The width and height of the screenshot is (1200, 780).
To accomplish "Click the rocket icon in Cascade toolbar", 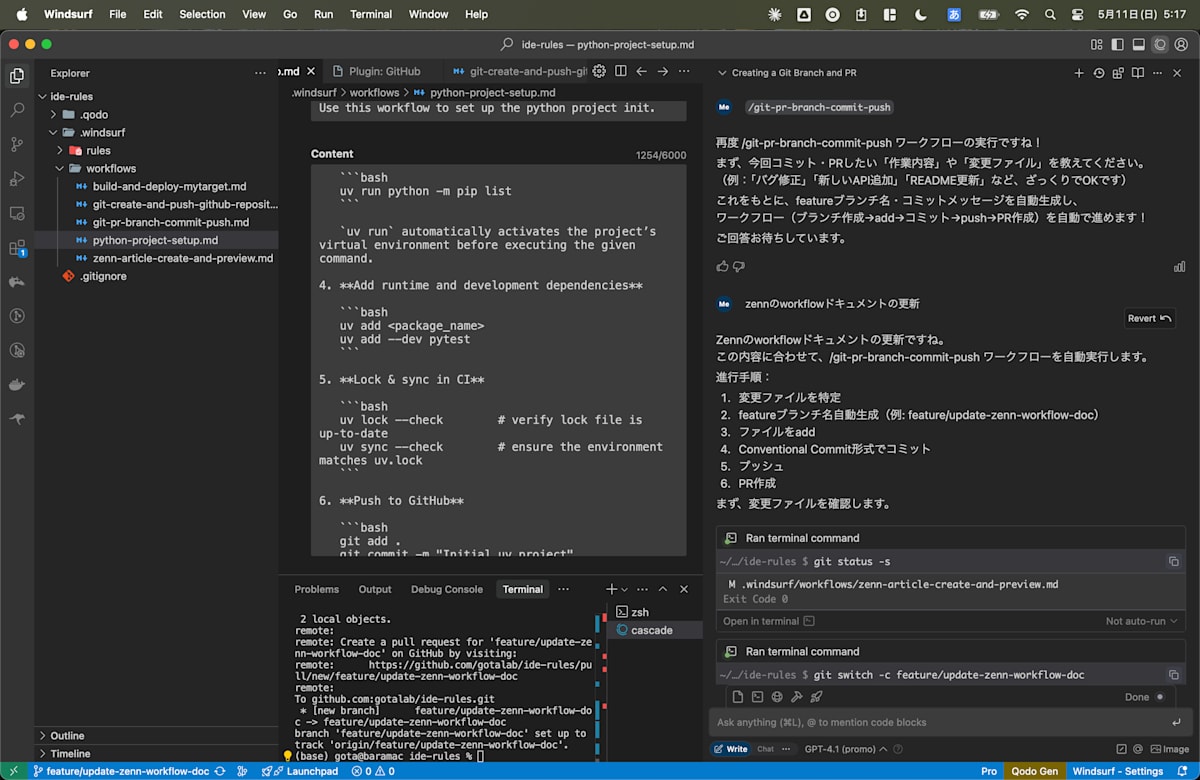I will click(x=816, y=697).
